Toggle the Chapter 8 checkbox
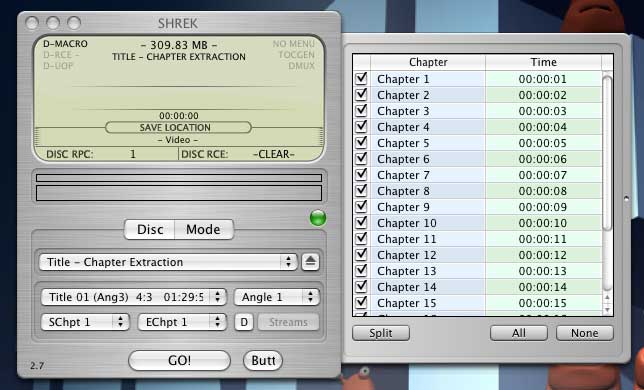The image size is (644, 390). 361,190
